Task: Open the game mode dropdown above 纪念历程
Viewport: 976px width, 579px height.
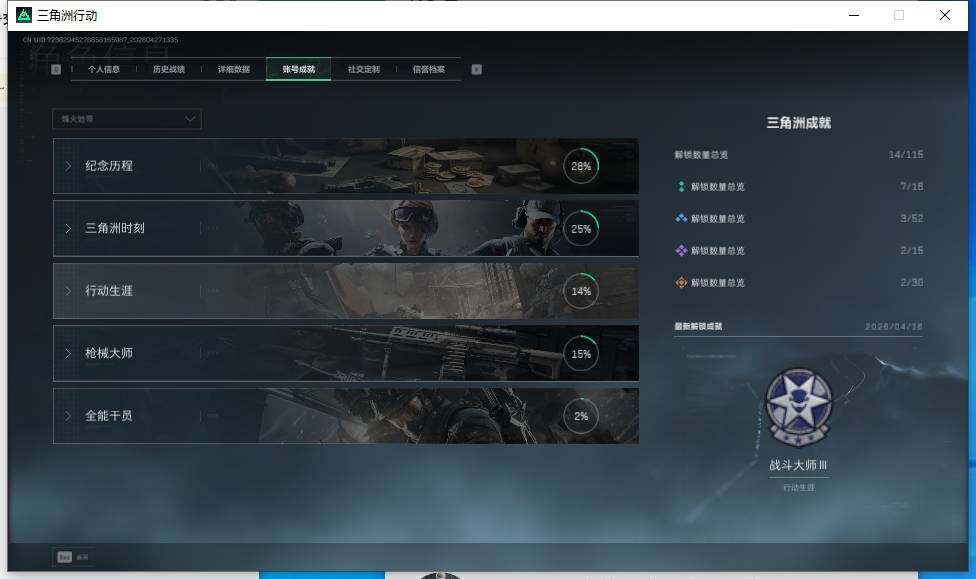Action: point(127,119)
